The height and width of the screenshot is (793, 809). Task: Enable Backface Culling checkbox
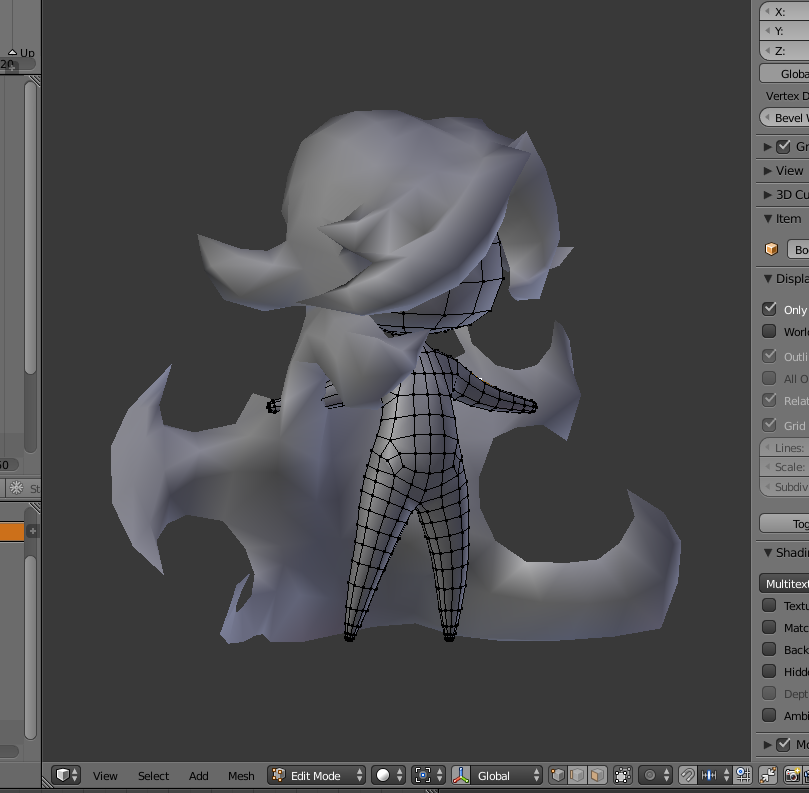769,649
